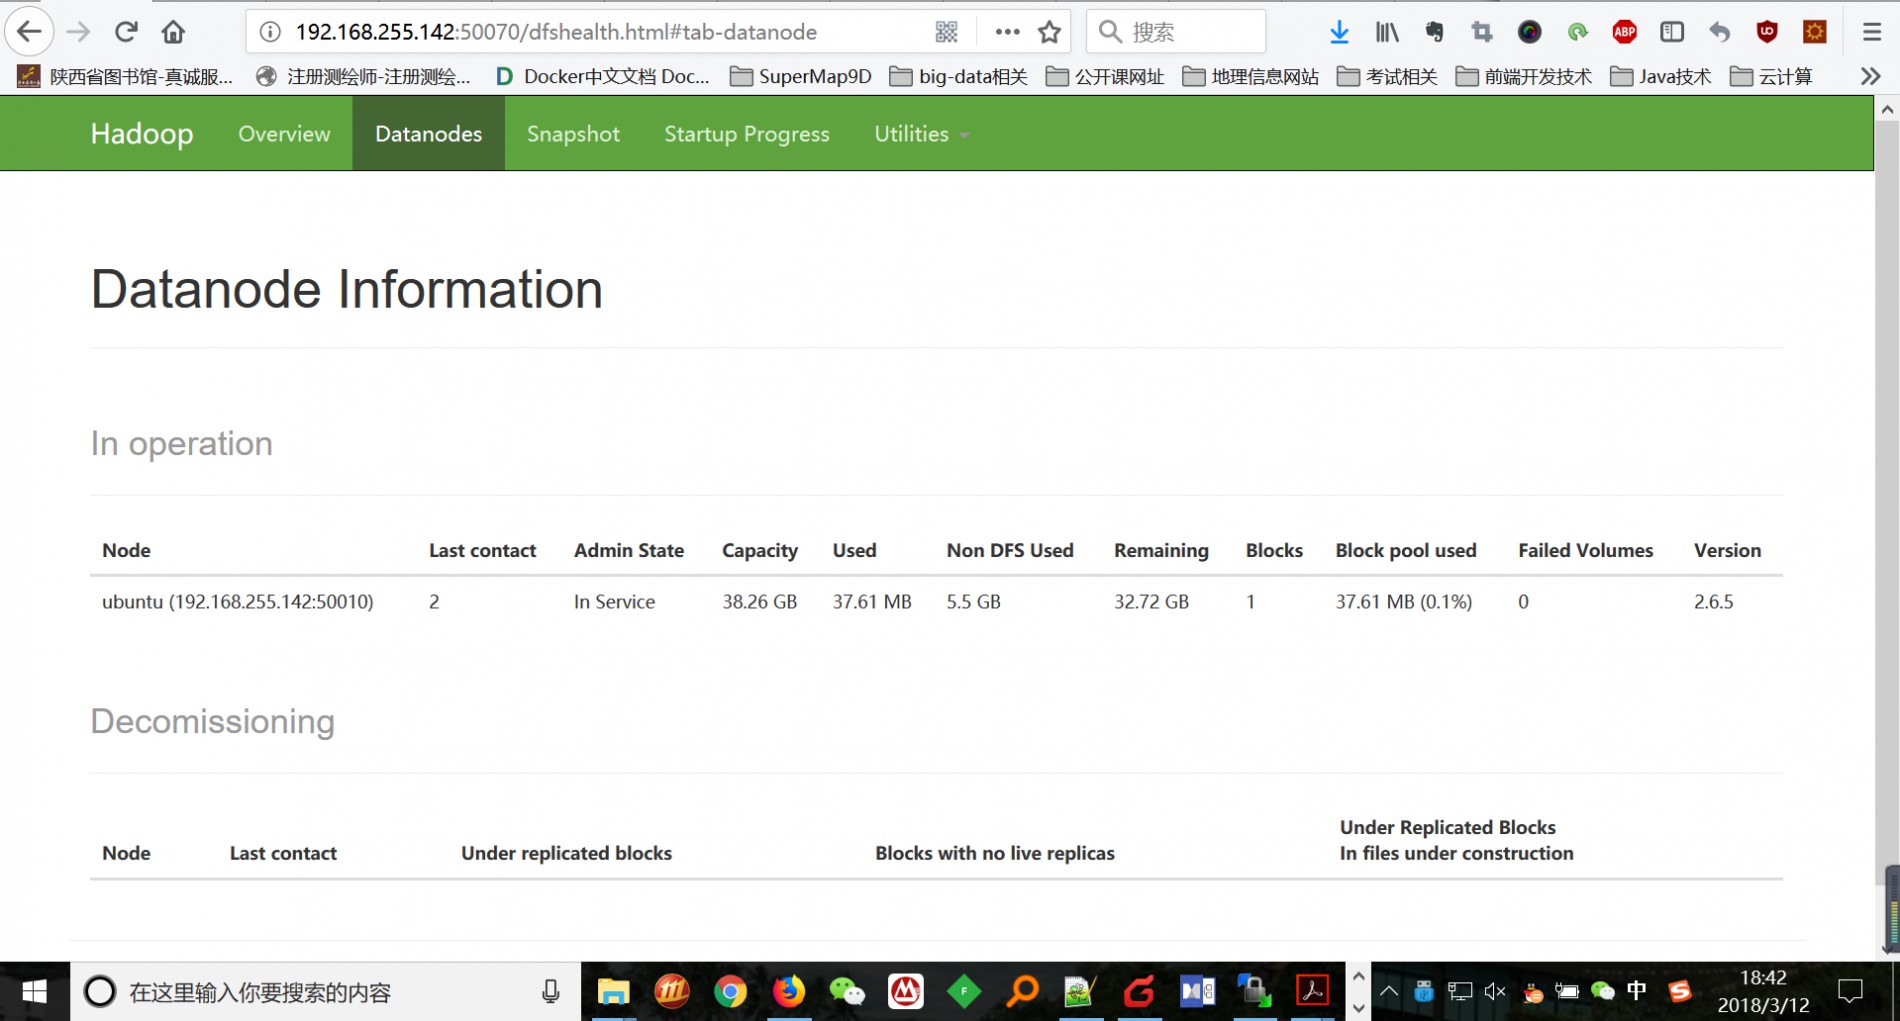The image size is (1900, 1021).
Task: Bookmark this page with the star
Action: (1049, 32)
